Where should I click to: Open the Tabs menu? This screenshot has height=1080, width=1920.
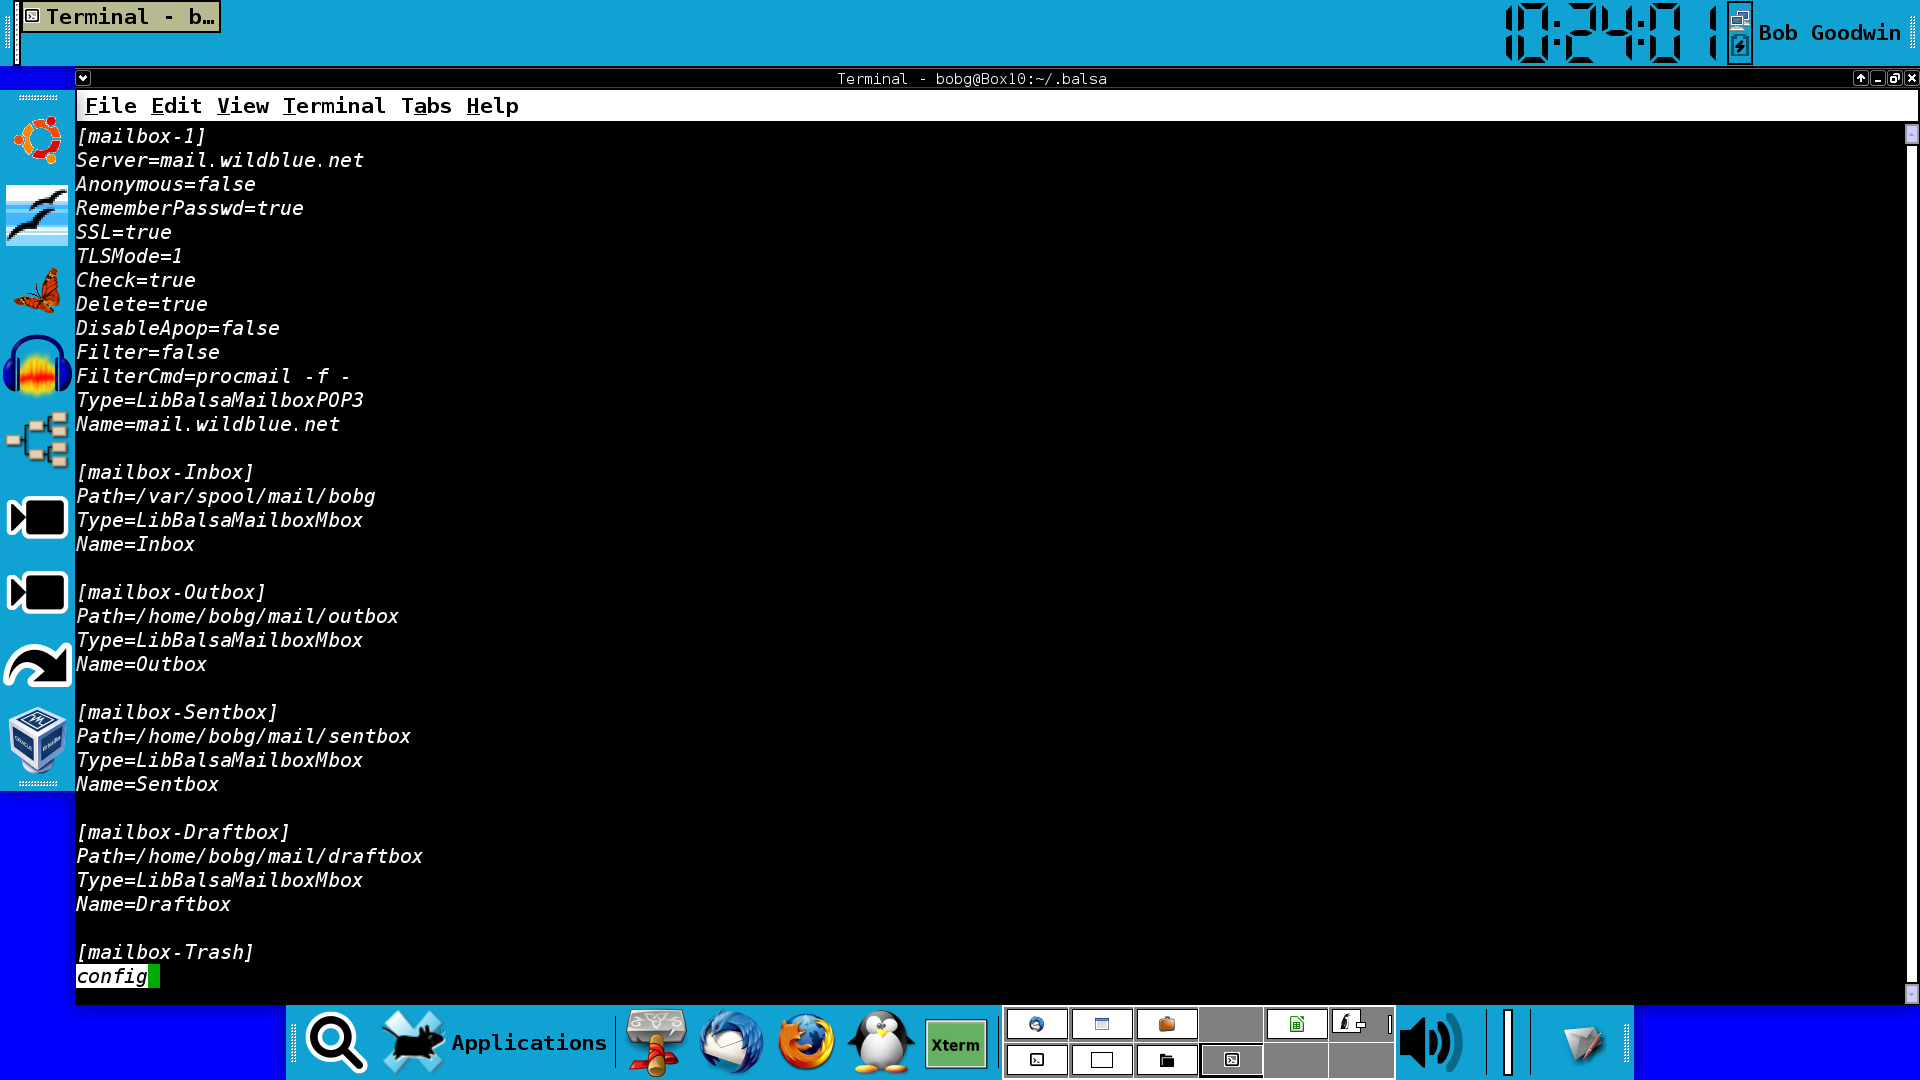tap(426, 106)
